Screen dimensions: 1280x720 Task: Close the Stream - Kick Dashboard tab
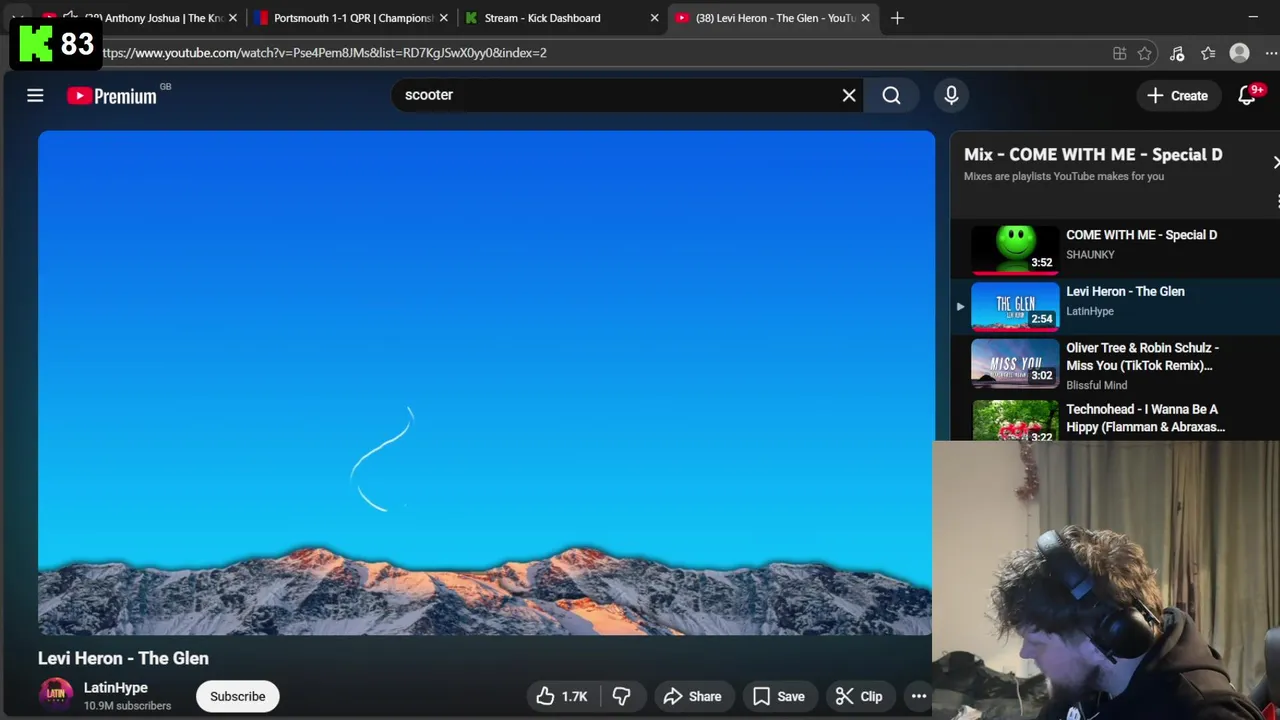tap(654, 18)
